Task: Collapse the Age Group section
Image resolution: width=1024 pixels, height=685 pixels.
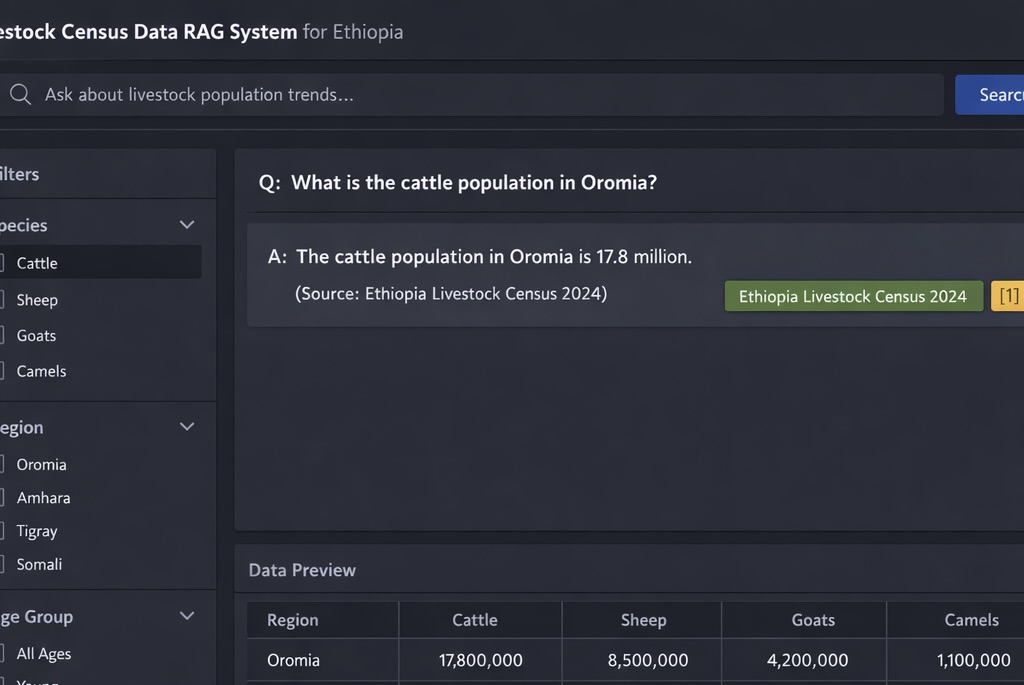Action: 187,616
